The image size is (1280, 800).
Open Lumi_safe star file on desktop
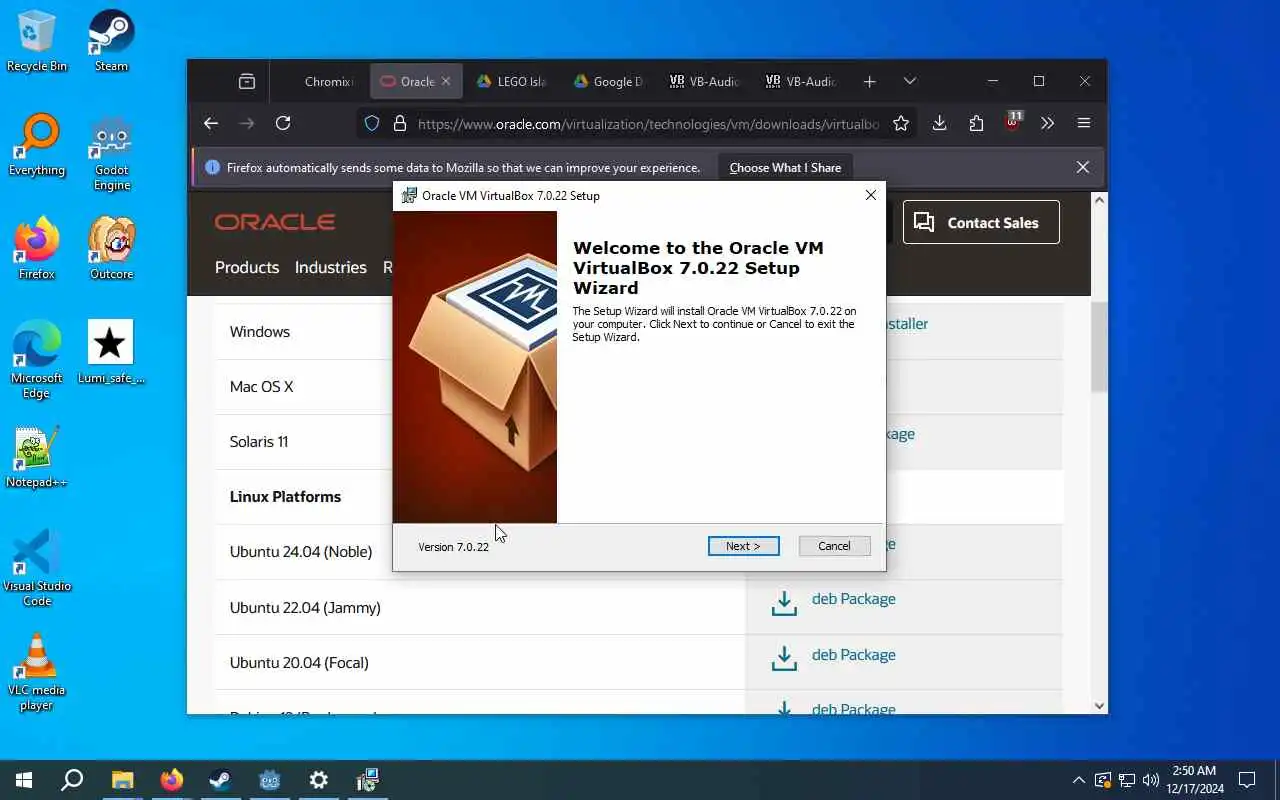(x=111, y=353)
